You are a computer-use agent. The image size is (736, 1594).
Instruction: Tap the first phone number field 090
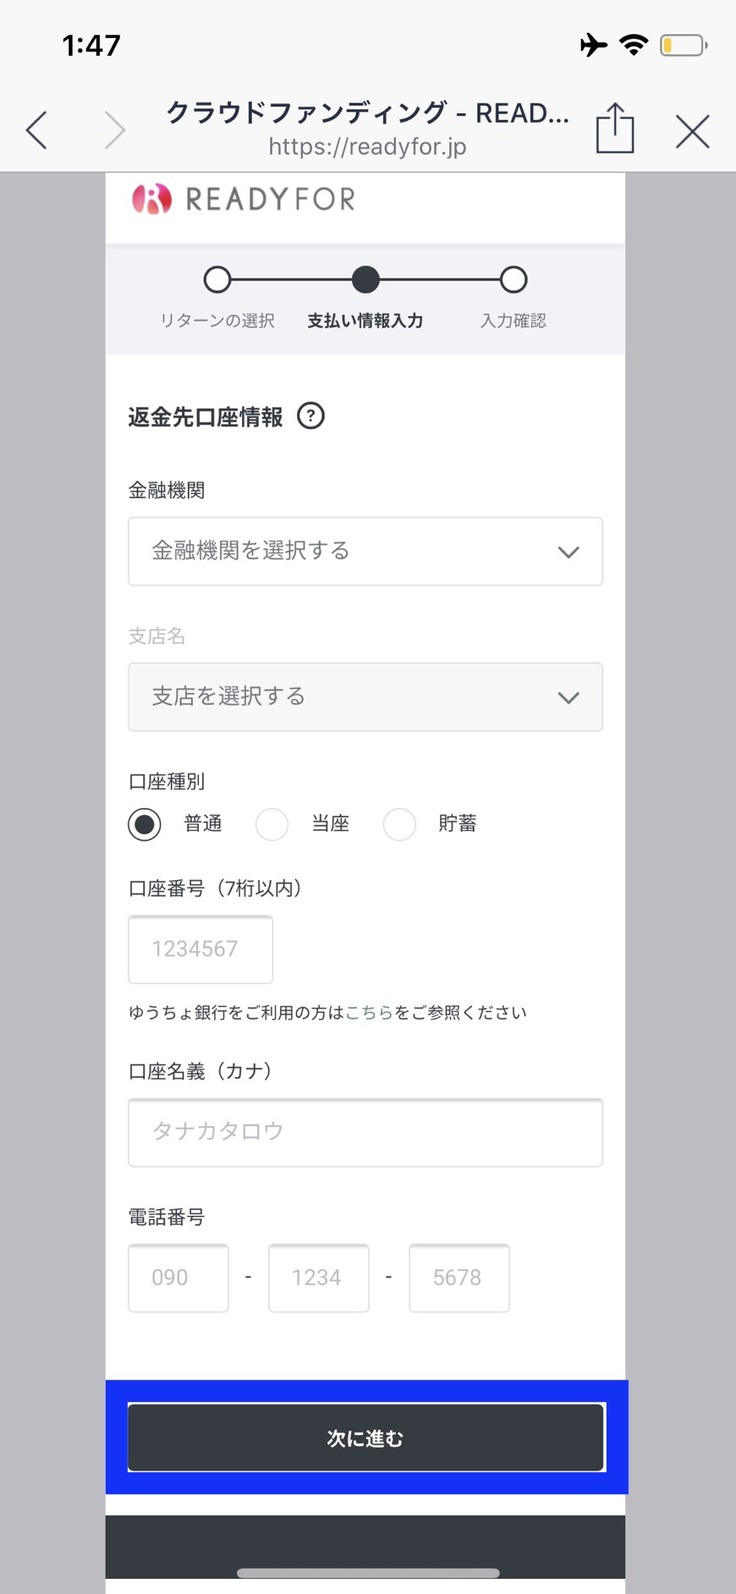(x=178, y=1277)
